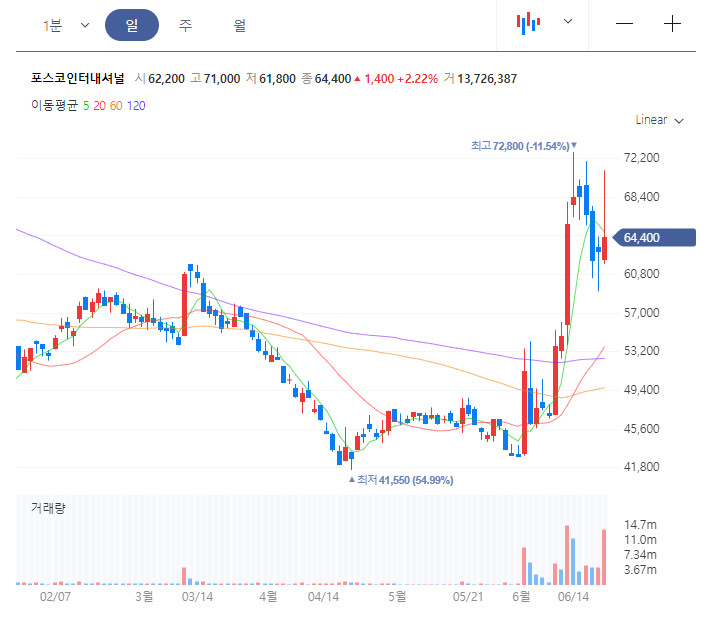Click the low price 61,800 value
This screenshot has width=713, height=623.
277,79
